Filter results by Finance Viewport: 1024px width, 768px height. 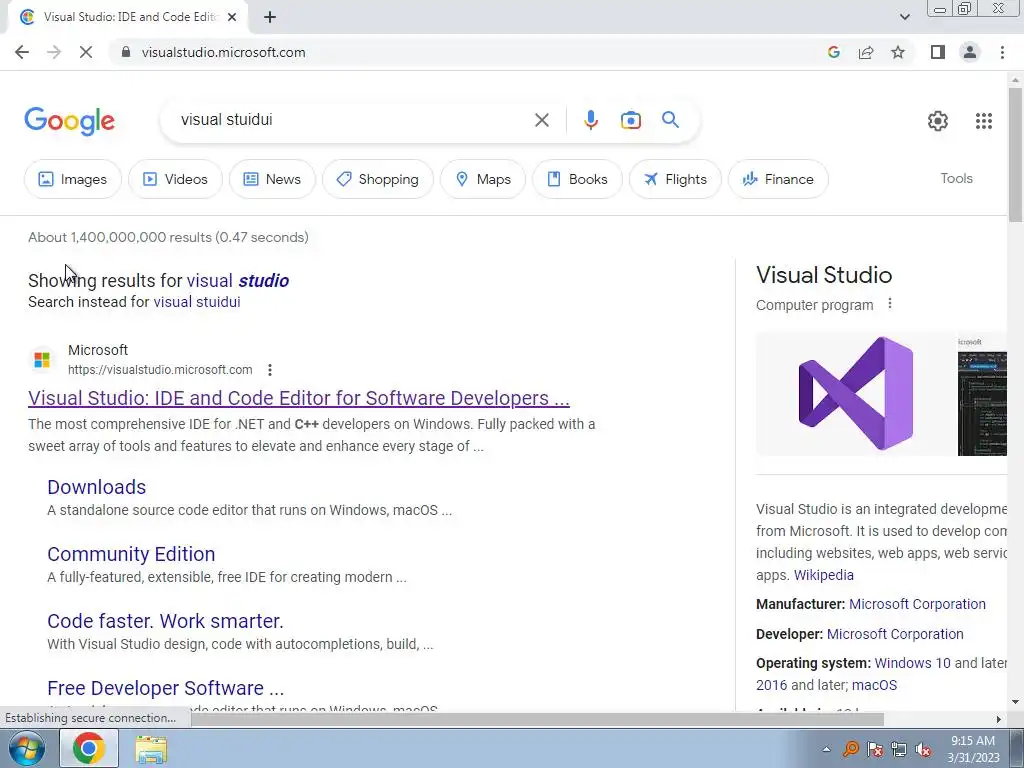(x=778, y=179)
